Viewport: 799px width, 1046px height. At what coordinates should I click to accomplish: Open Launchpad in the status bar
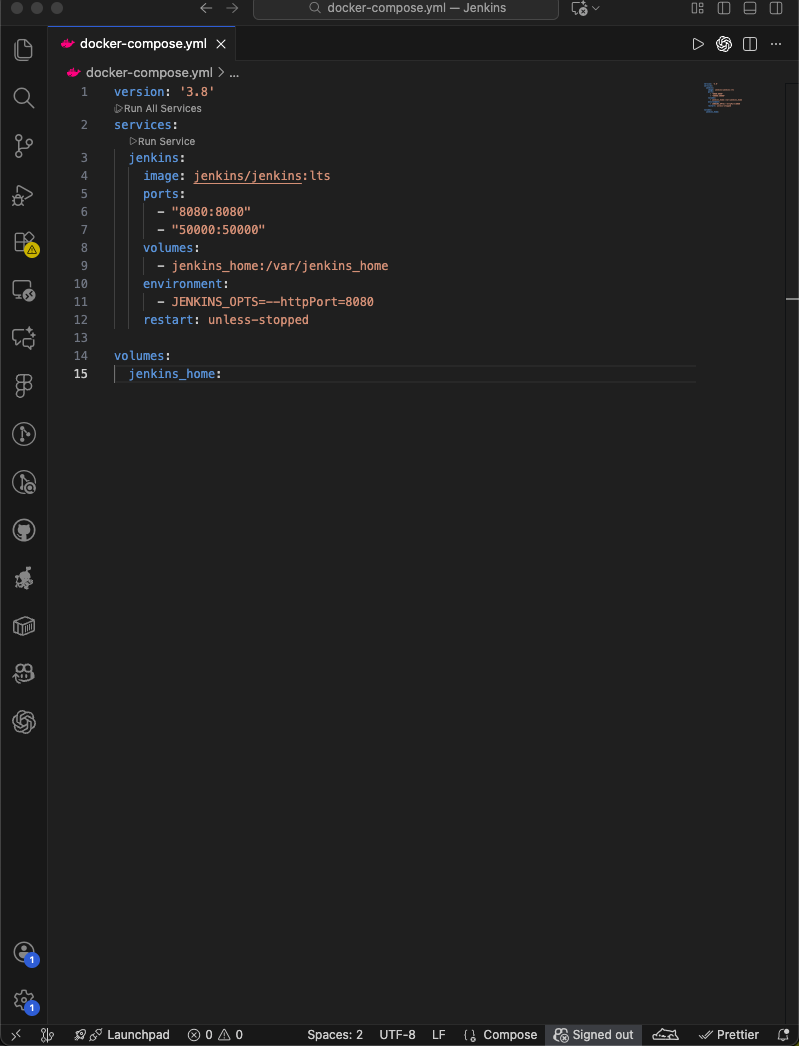pyautogui.click(x=121, y=1035)
